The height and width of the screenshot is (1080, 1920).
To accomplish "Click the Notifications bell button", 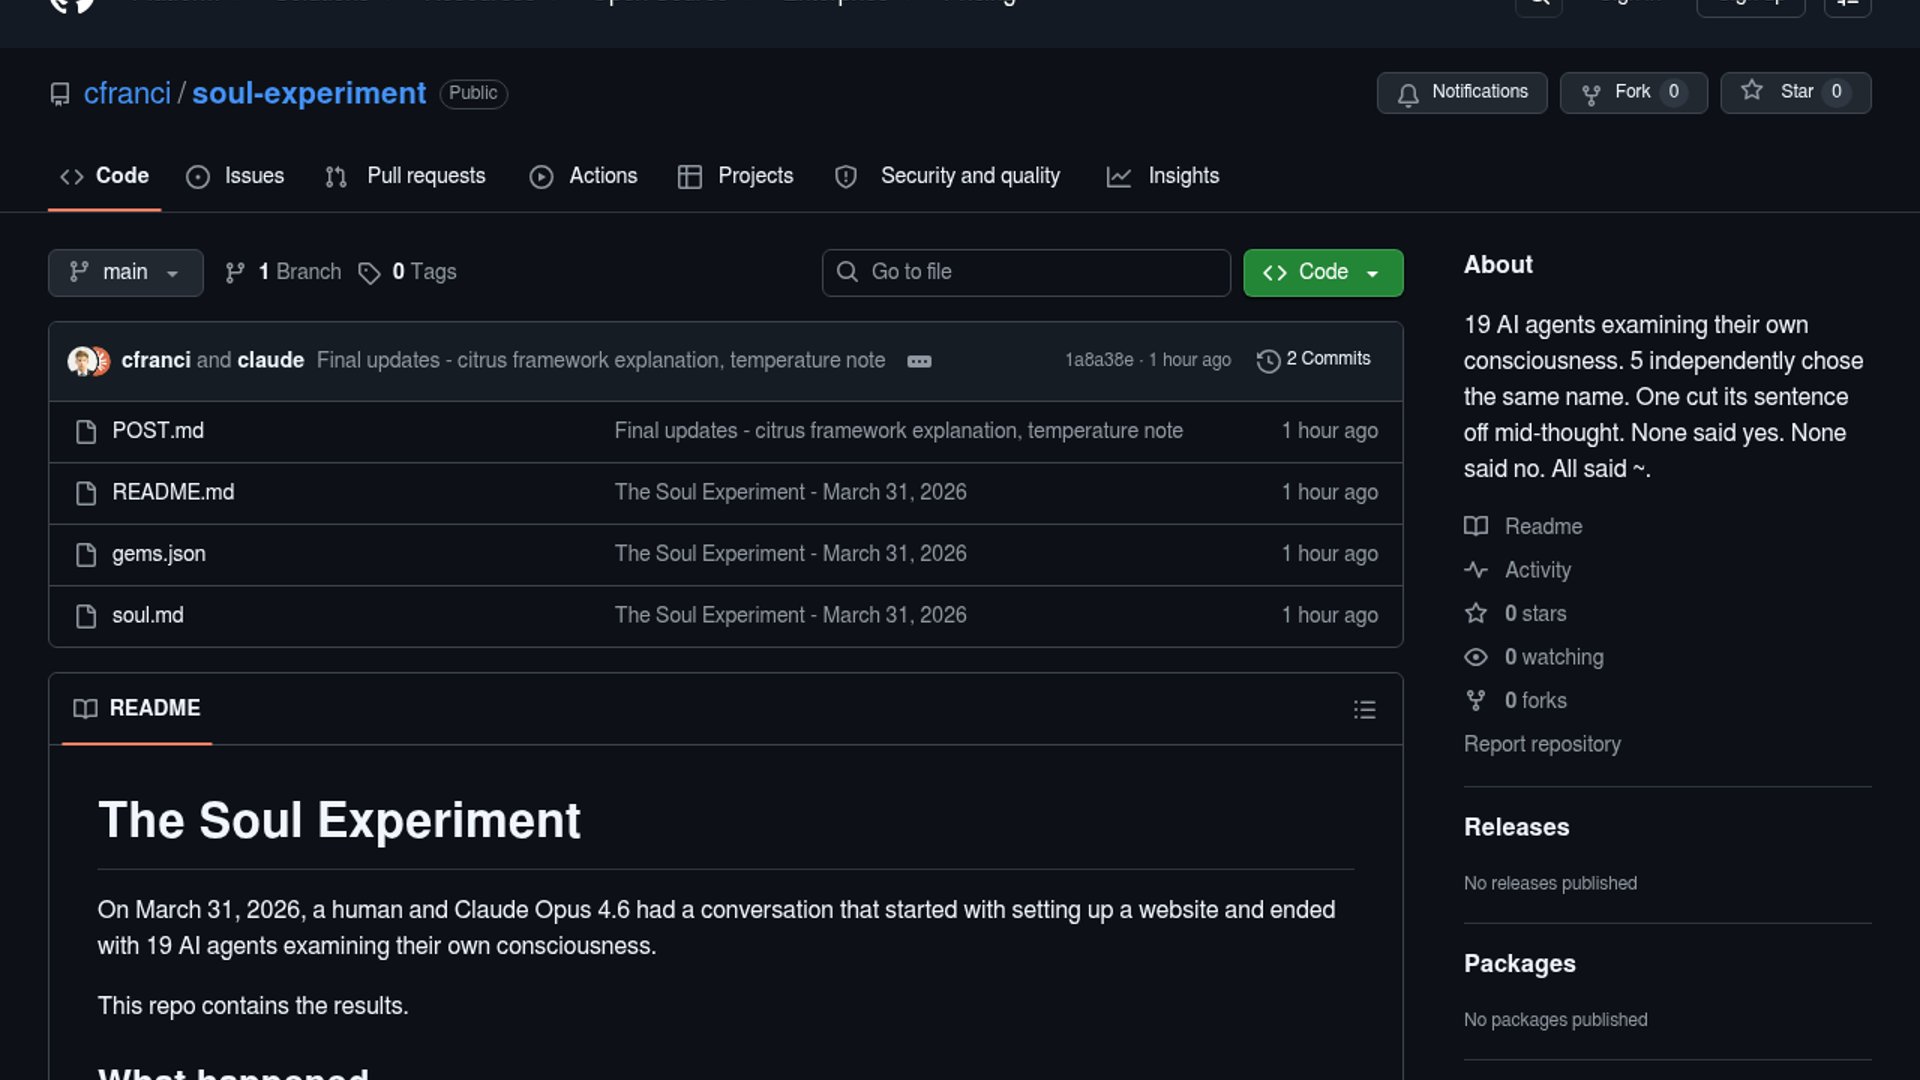I will pyautogui.click(x=1462, y=93).
